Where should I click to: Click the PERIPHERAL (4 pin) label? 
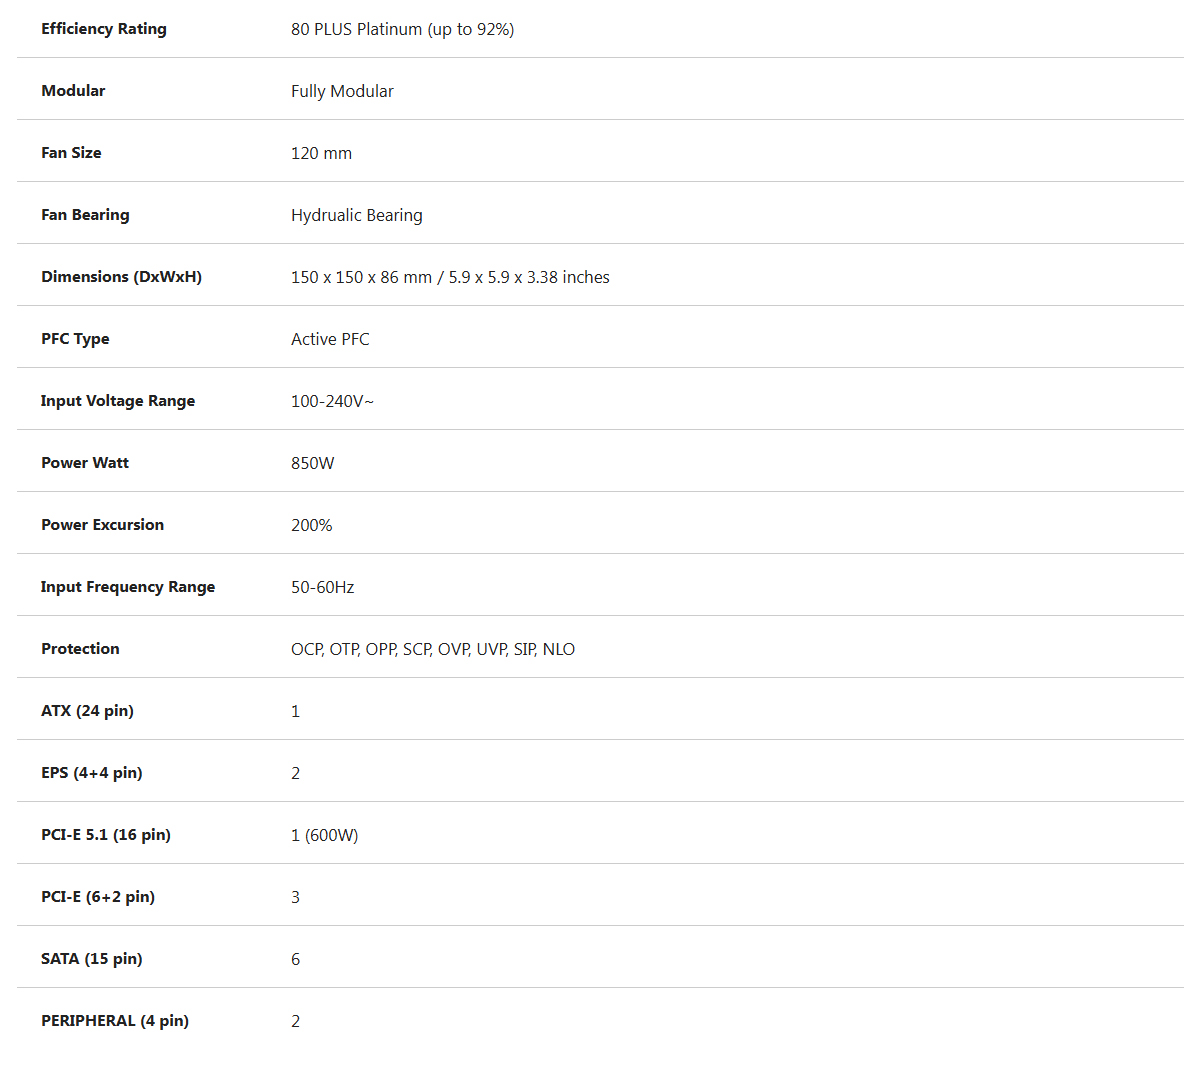[x=115, y=1021]
